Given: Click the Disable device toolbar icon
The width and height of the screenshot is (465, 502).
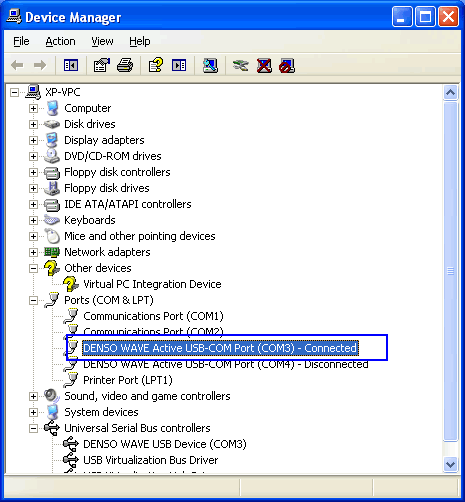Looking at the screenshot, I should pos(287,65).
